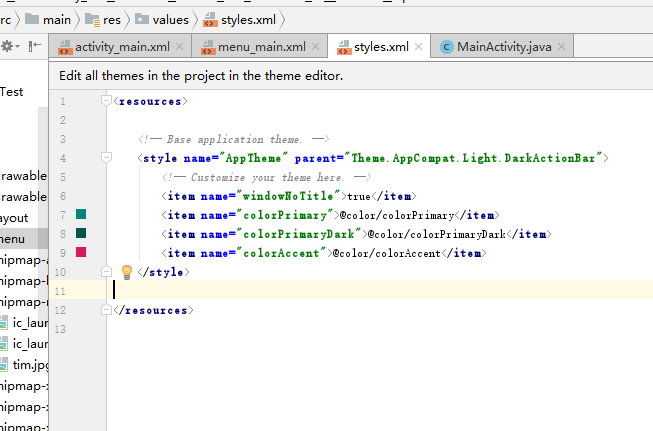Click the styles.xml file icon in breadcrumb
653x431 pixels.
coord(210,20)
